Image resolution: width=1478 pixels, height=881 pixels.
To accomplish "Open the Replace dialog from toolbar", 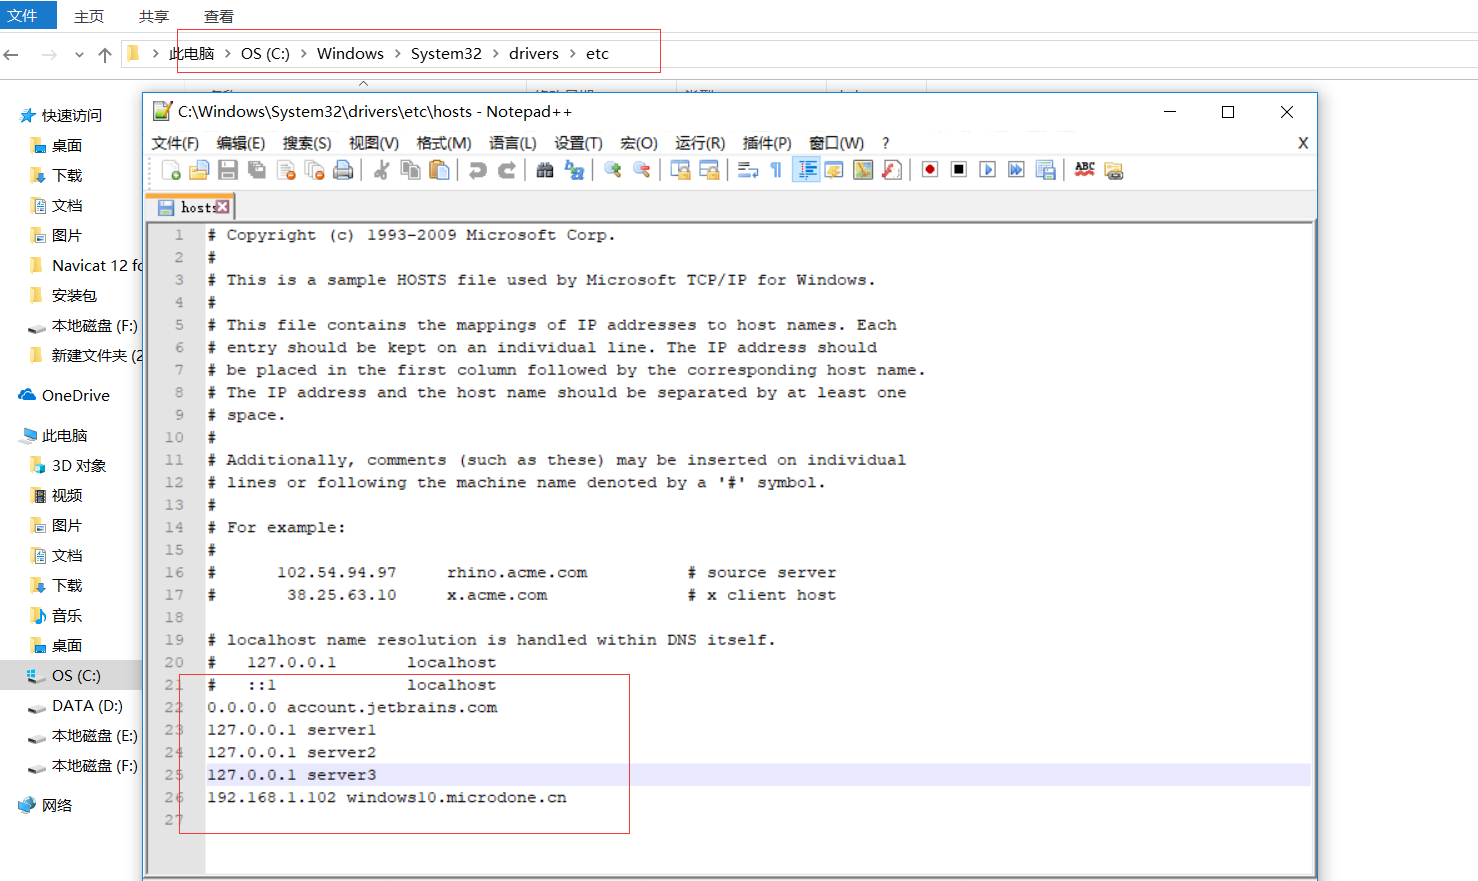I will (574, 170).
